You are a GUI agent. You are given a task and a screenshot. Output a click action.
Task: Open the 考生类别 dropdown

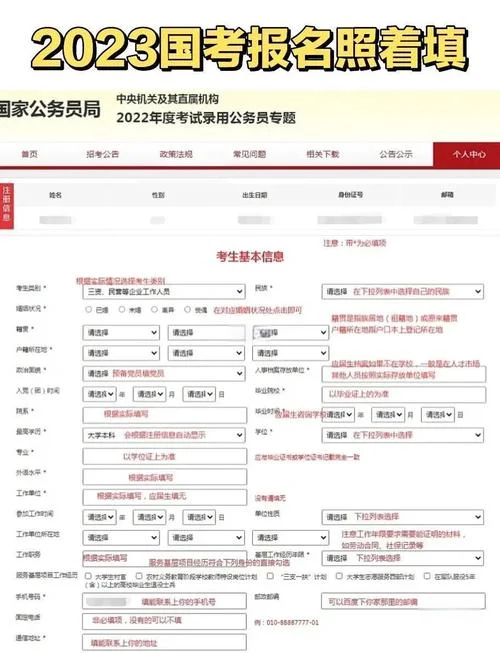click(164, 292)
